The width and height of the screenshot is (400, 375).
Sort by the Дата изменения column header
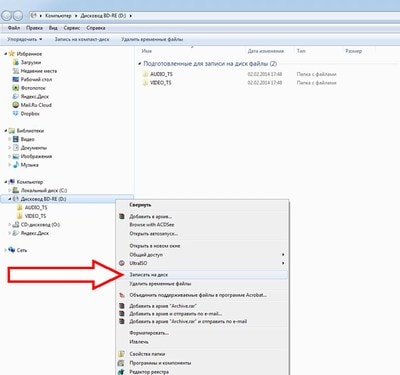click(x=266, y=51)
